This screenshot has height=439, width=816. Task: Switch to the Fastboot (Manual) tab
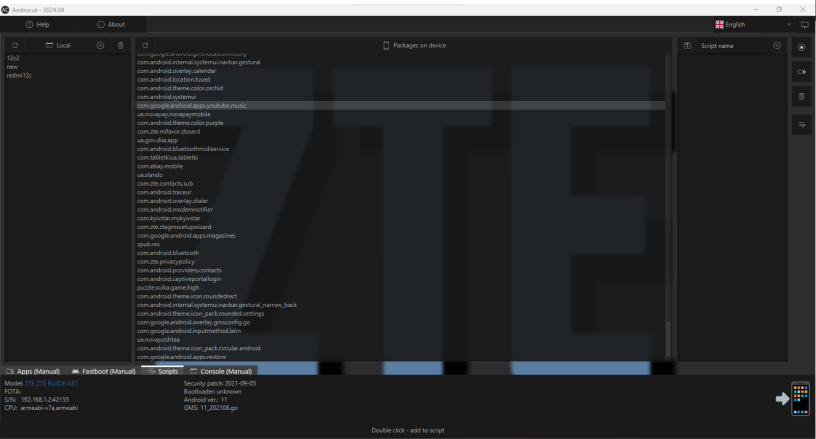104,371
